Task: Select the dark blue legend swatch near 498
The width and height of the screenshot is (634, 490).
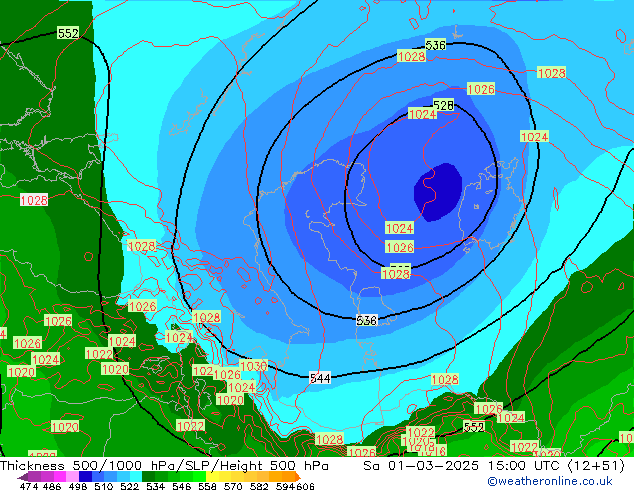Action: (x=85, y=476)
